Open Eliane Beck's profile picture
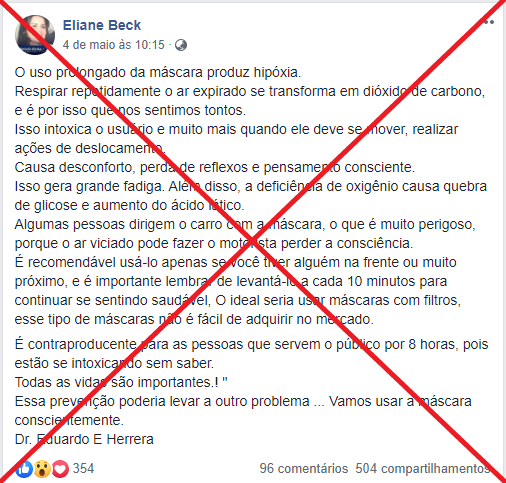This screenshot has width=506, height=483. point(35,35)
